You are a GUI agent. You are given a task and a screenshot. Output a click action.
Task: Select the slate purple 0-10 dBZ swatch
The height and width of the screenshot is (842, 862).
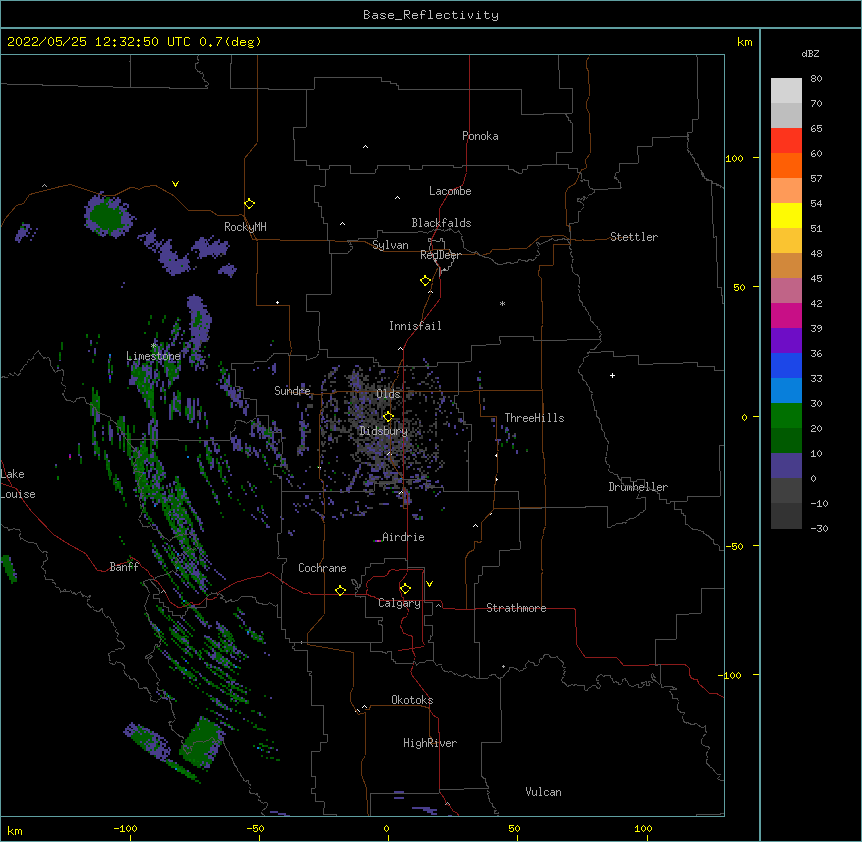click(786, 466)
